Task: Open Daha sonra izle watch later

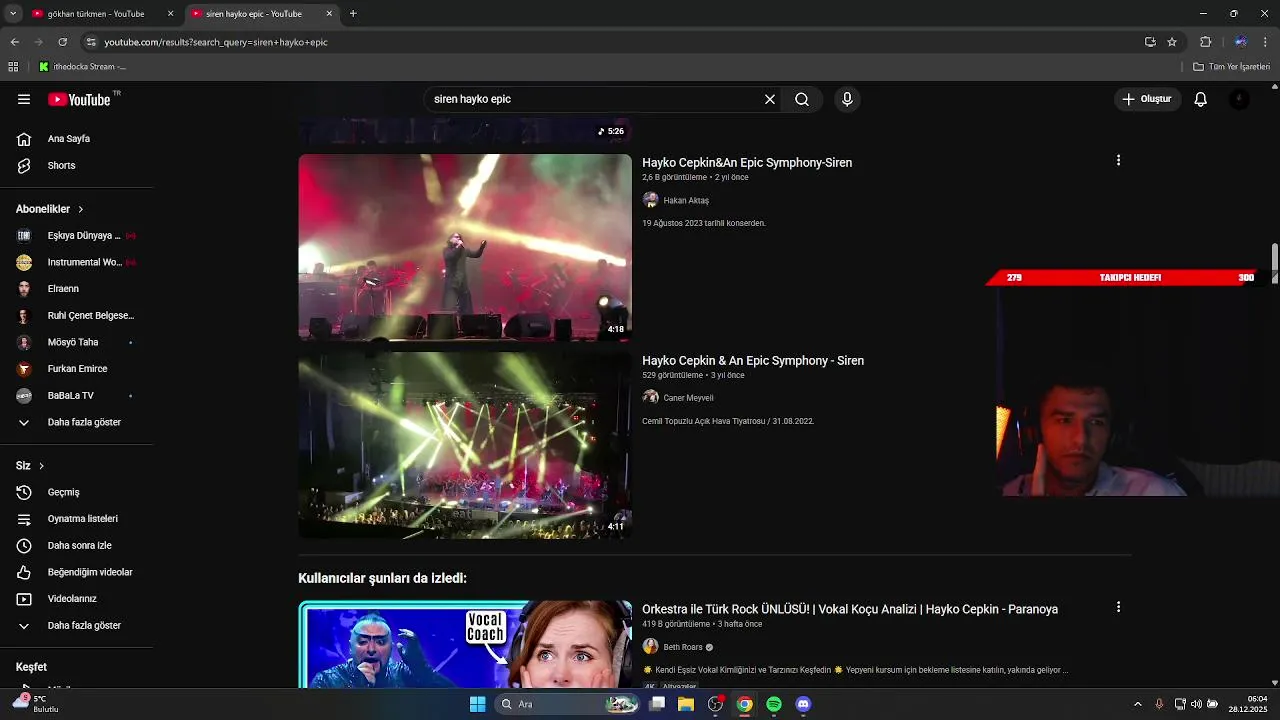Action: [x=77, y=546]
